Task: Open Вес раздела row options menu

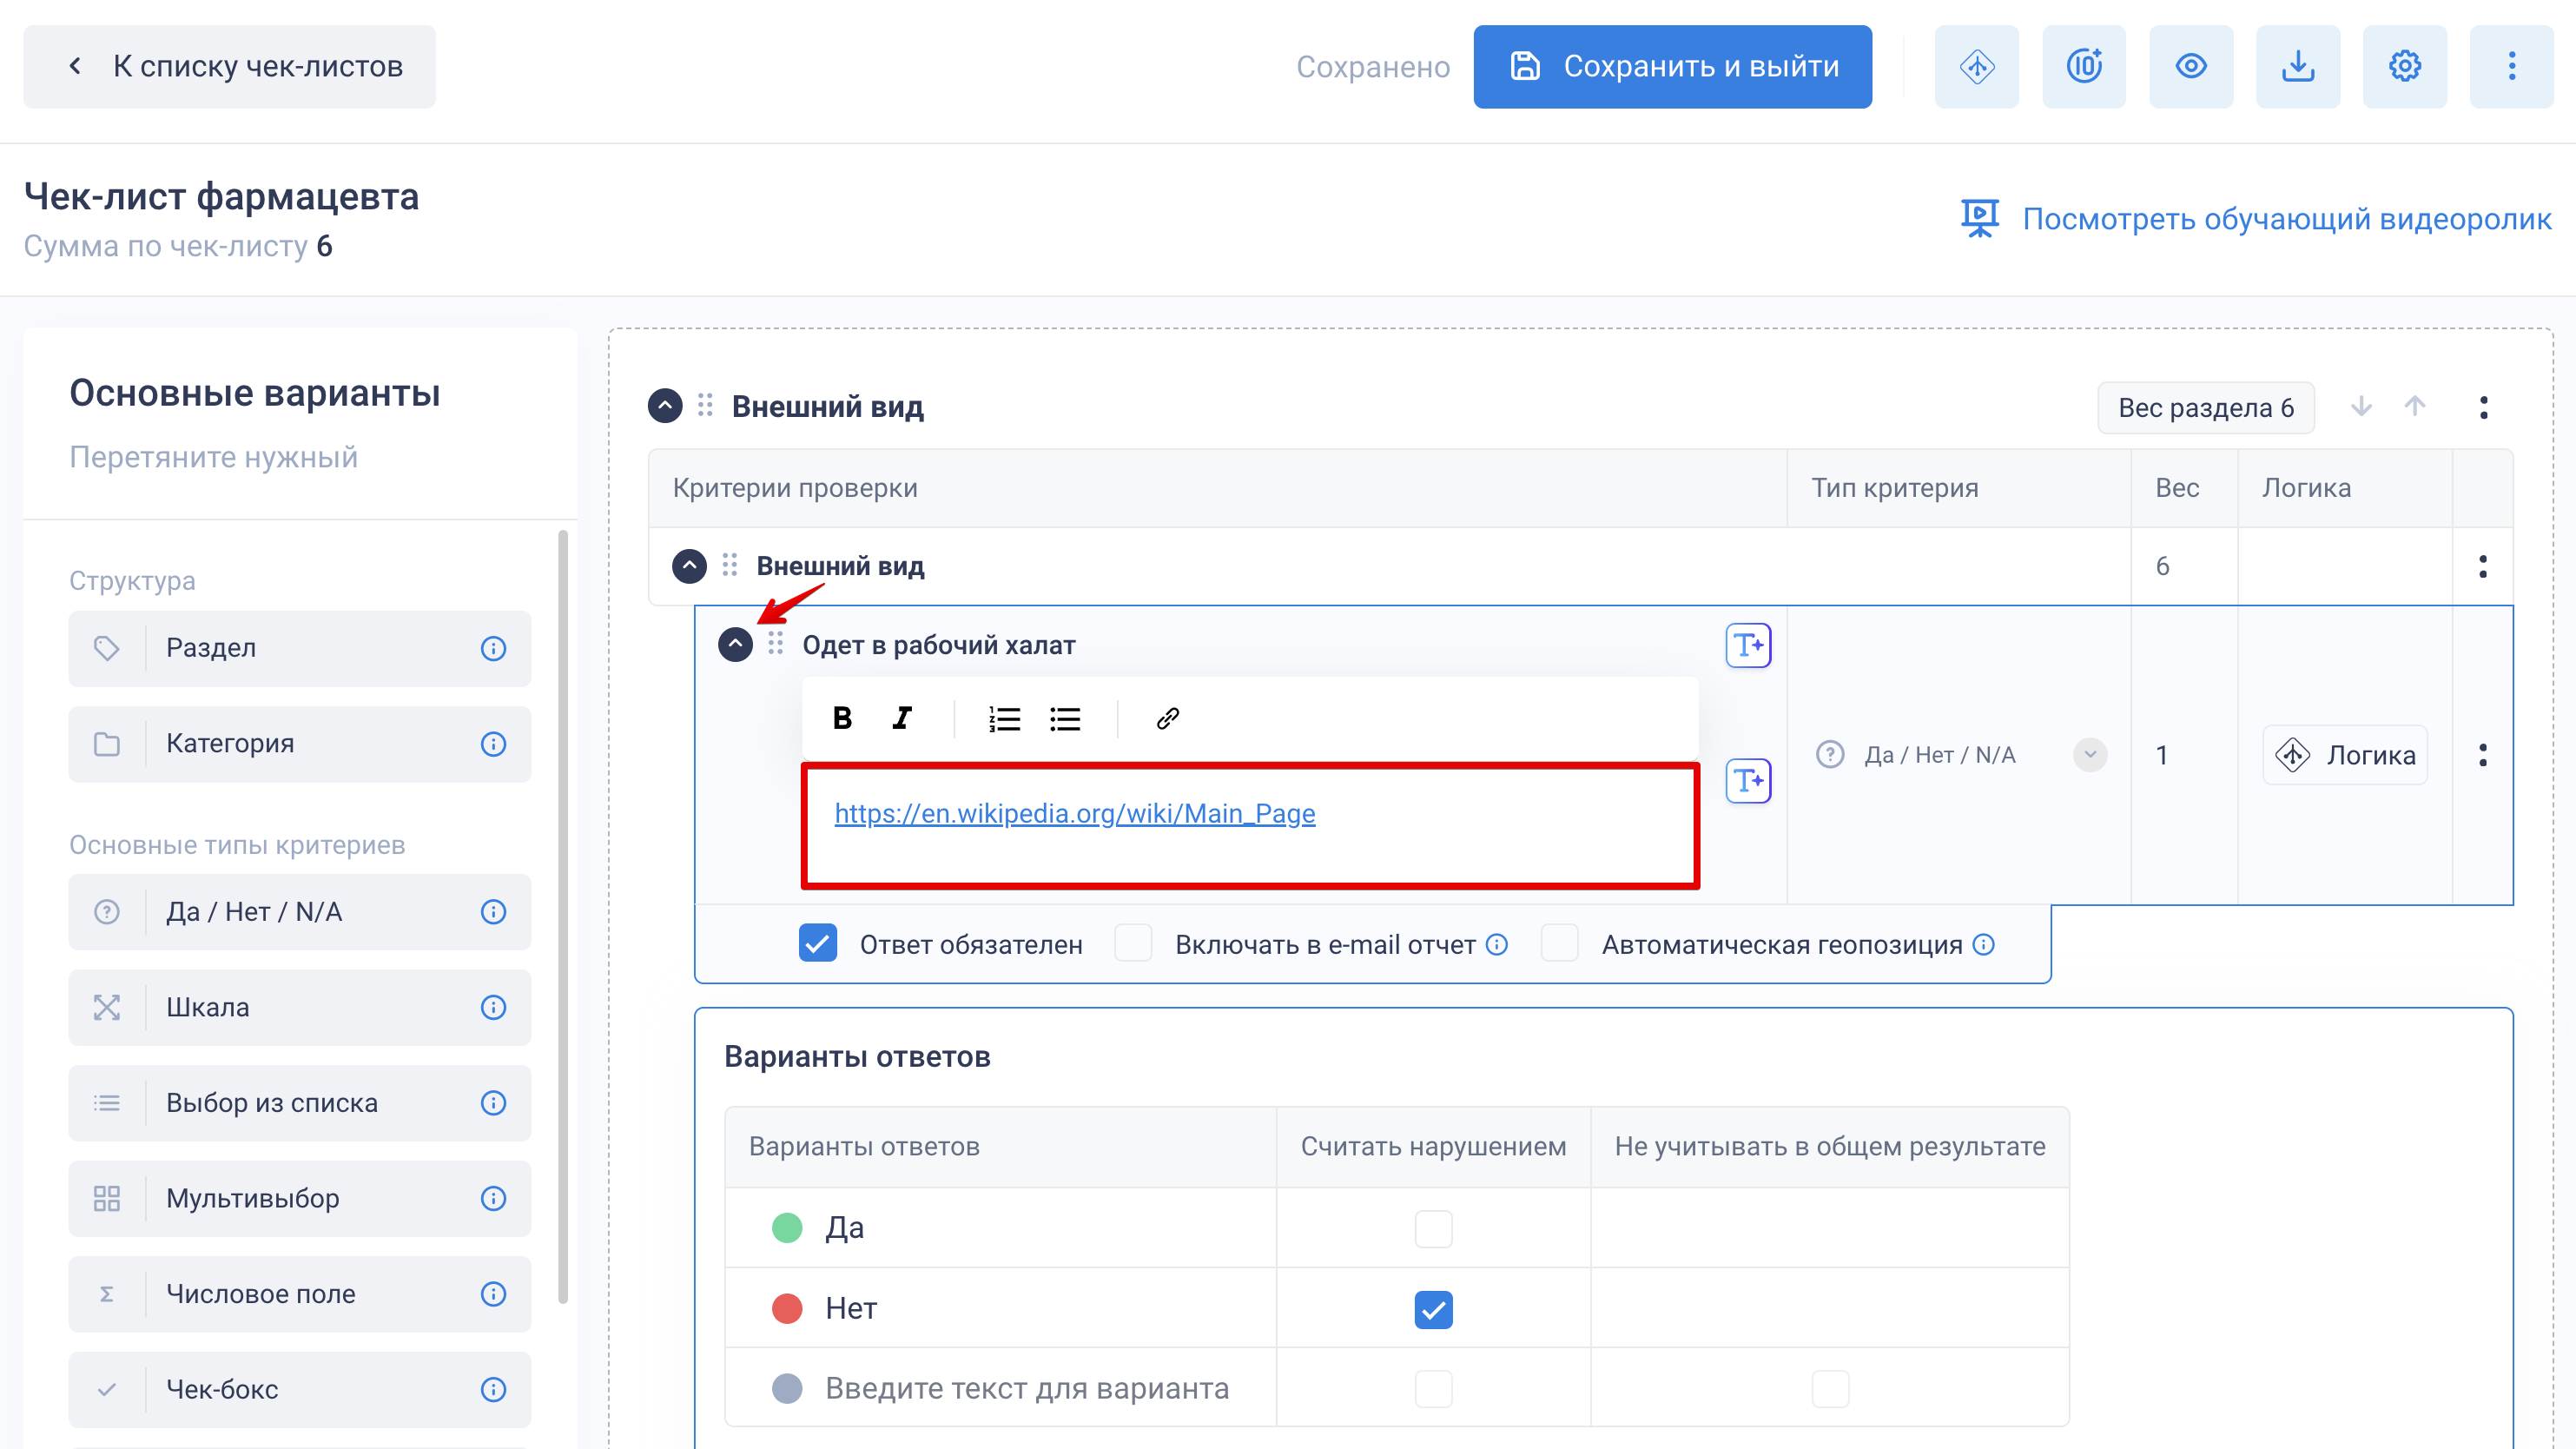Action: 2483,407
